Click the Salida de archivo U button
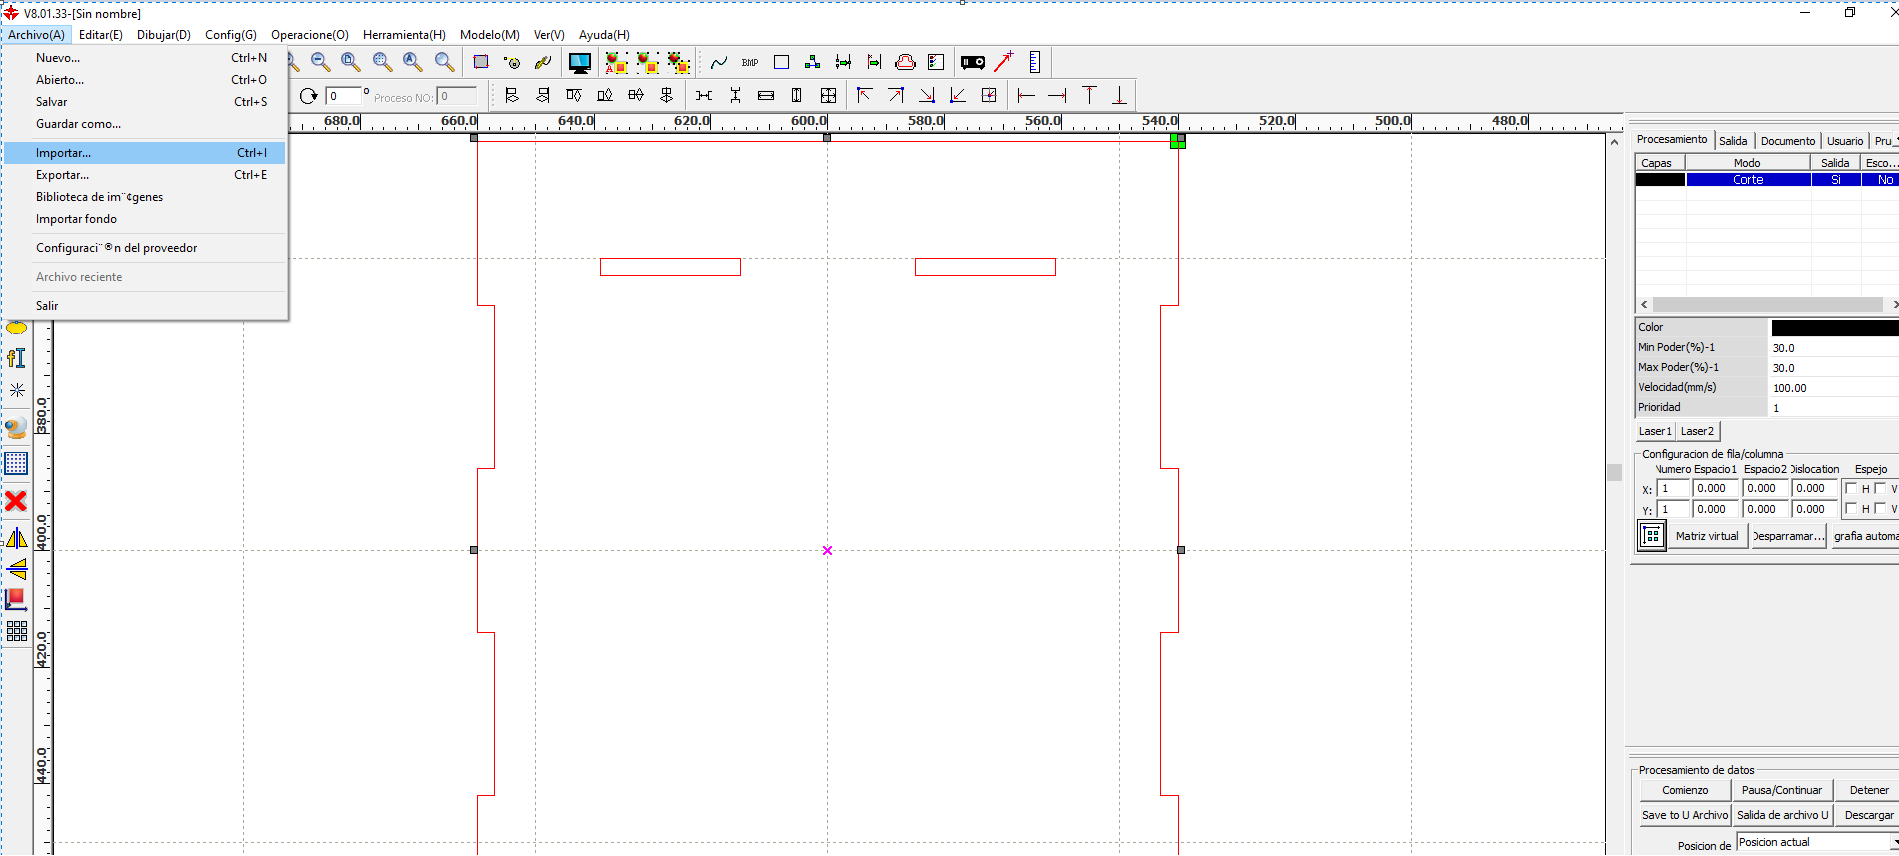Viewport: 1899px width, 856px height. [x=1782, y=815]
